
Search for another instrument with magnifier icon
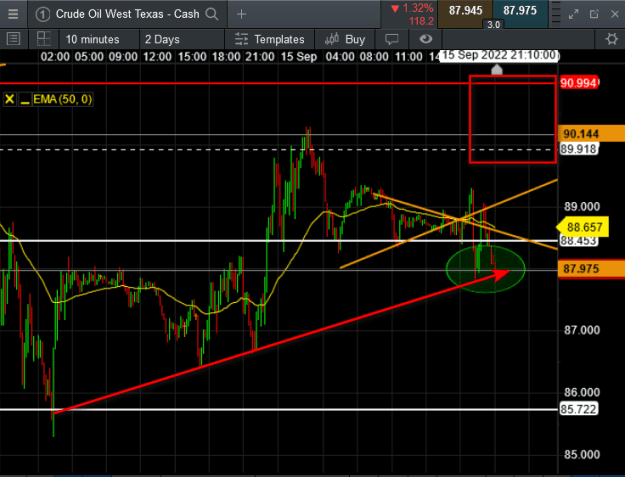pos(212,14)
